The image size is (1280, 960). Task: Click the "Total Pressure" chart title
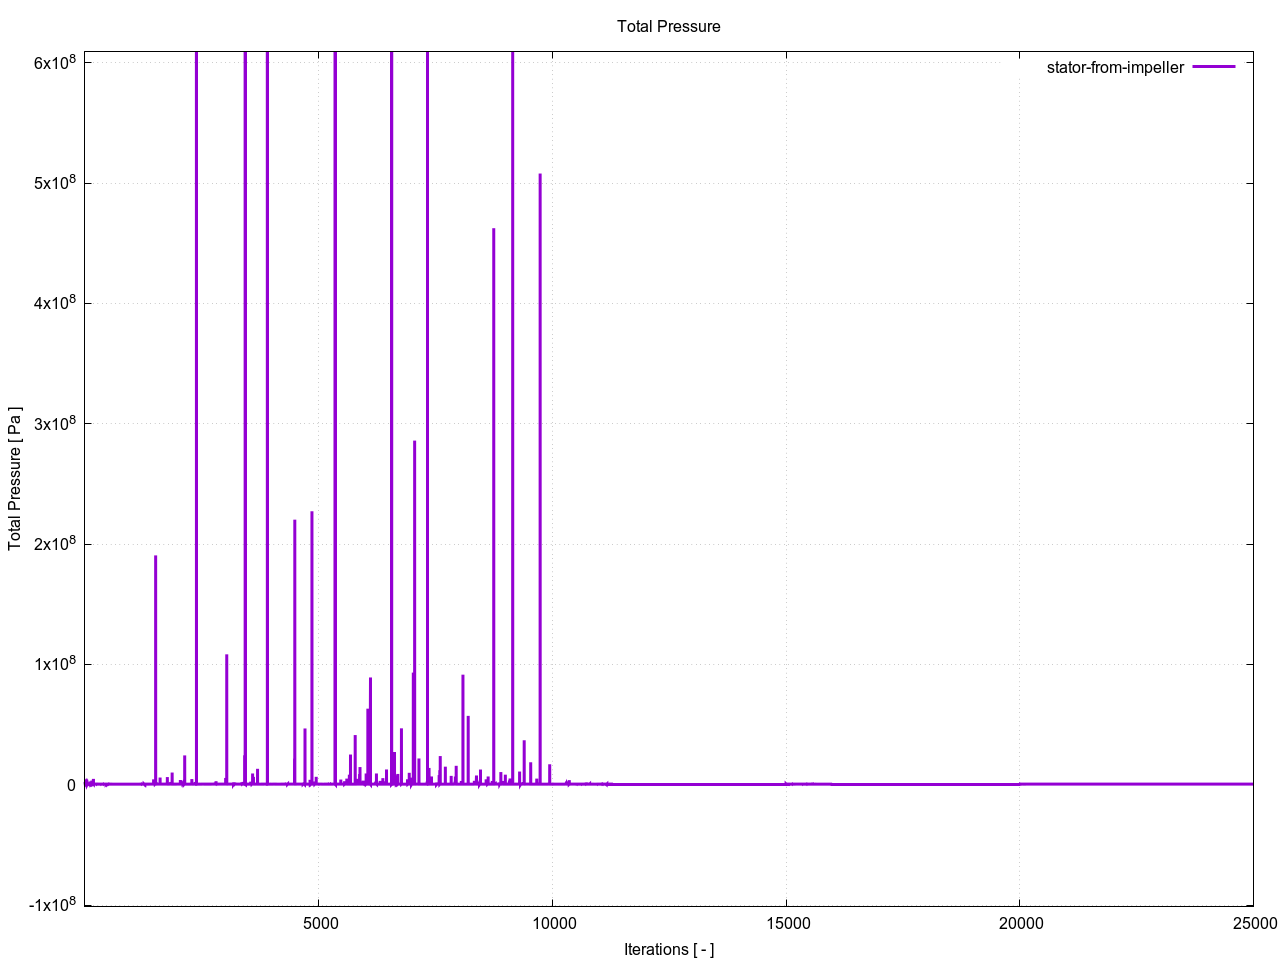(x=668, y=27)
